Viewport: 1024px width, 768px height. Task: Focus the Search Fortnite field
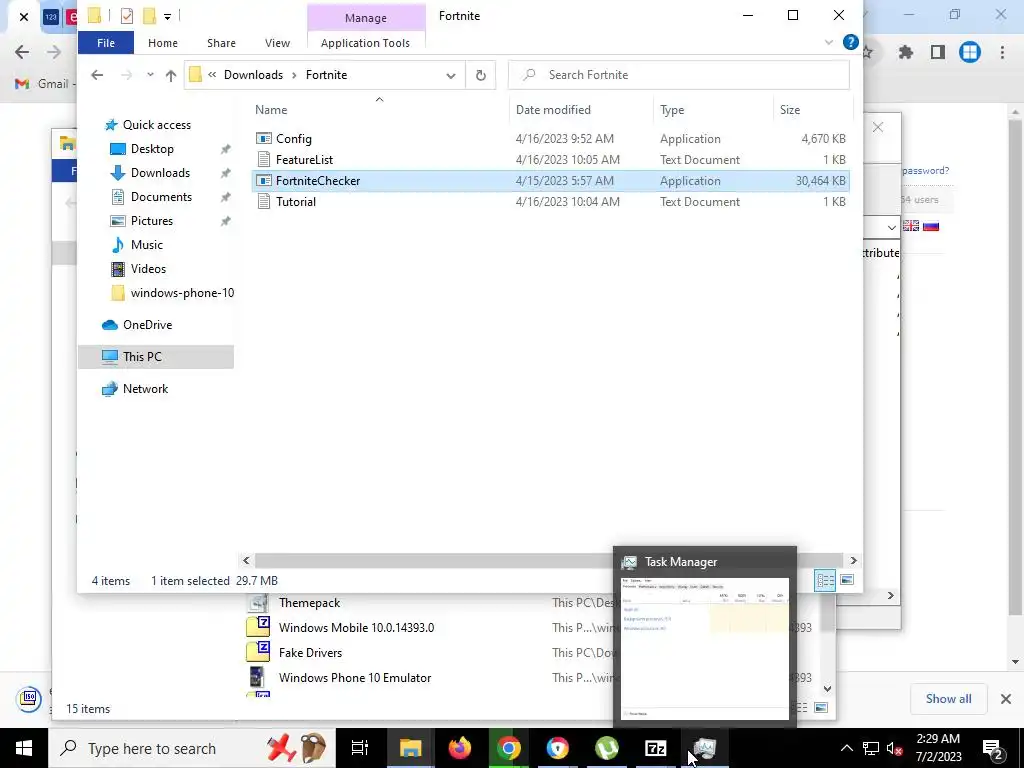pyautogui.click(x=679, y=75)
